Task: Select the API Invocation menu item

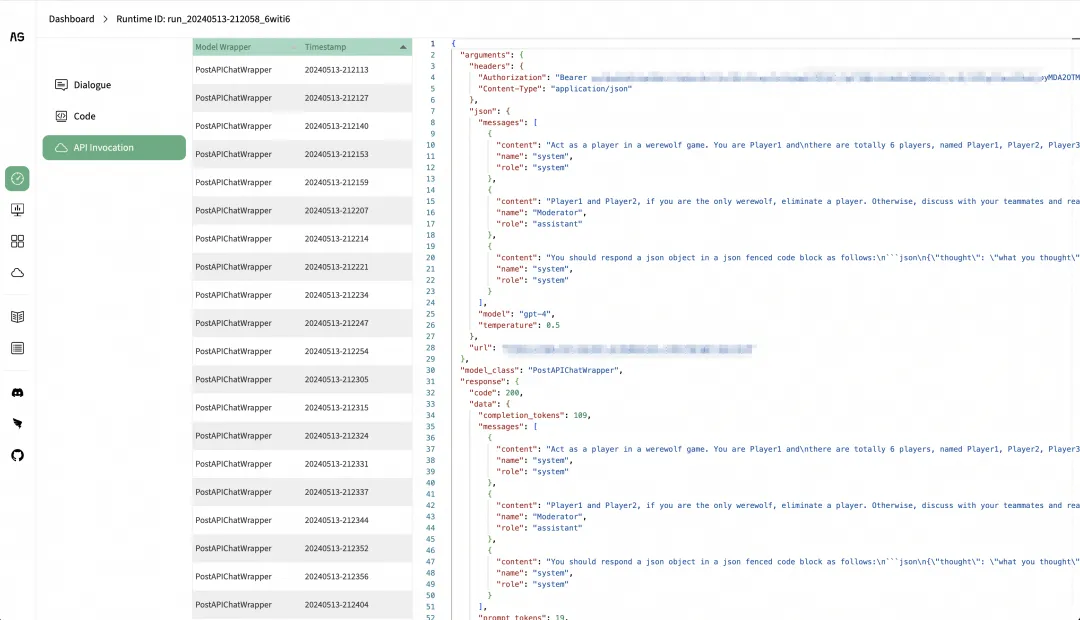Action: [x=114, y=147]
